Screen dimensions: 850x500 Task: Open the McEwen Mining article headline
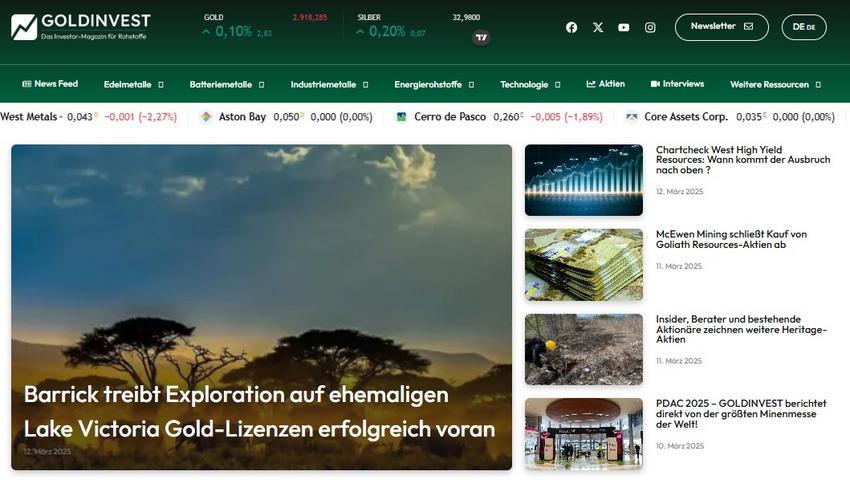731,239
